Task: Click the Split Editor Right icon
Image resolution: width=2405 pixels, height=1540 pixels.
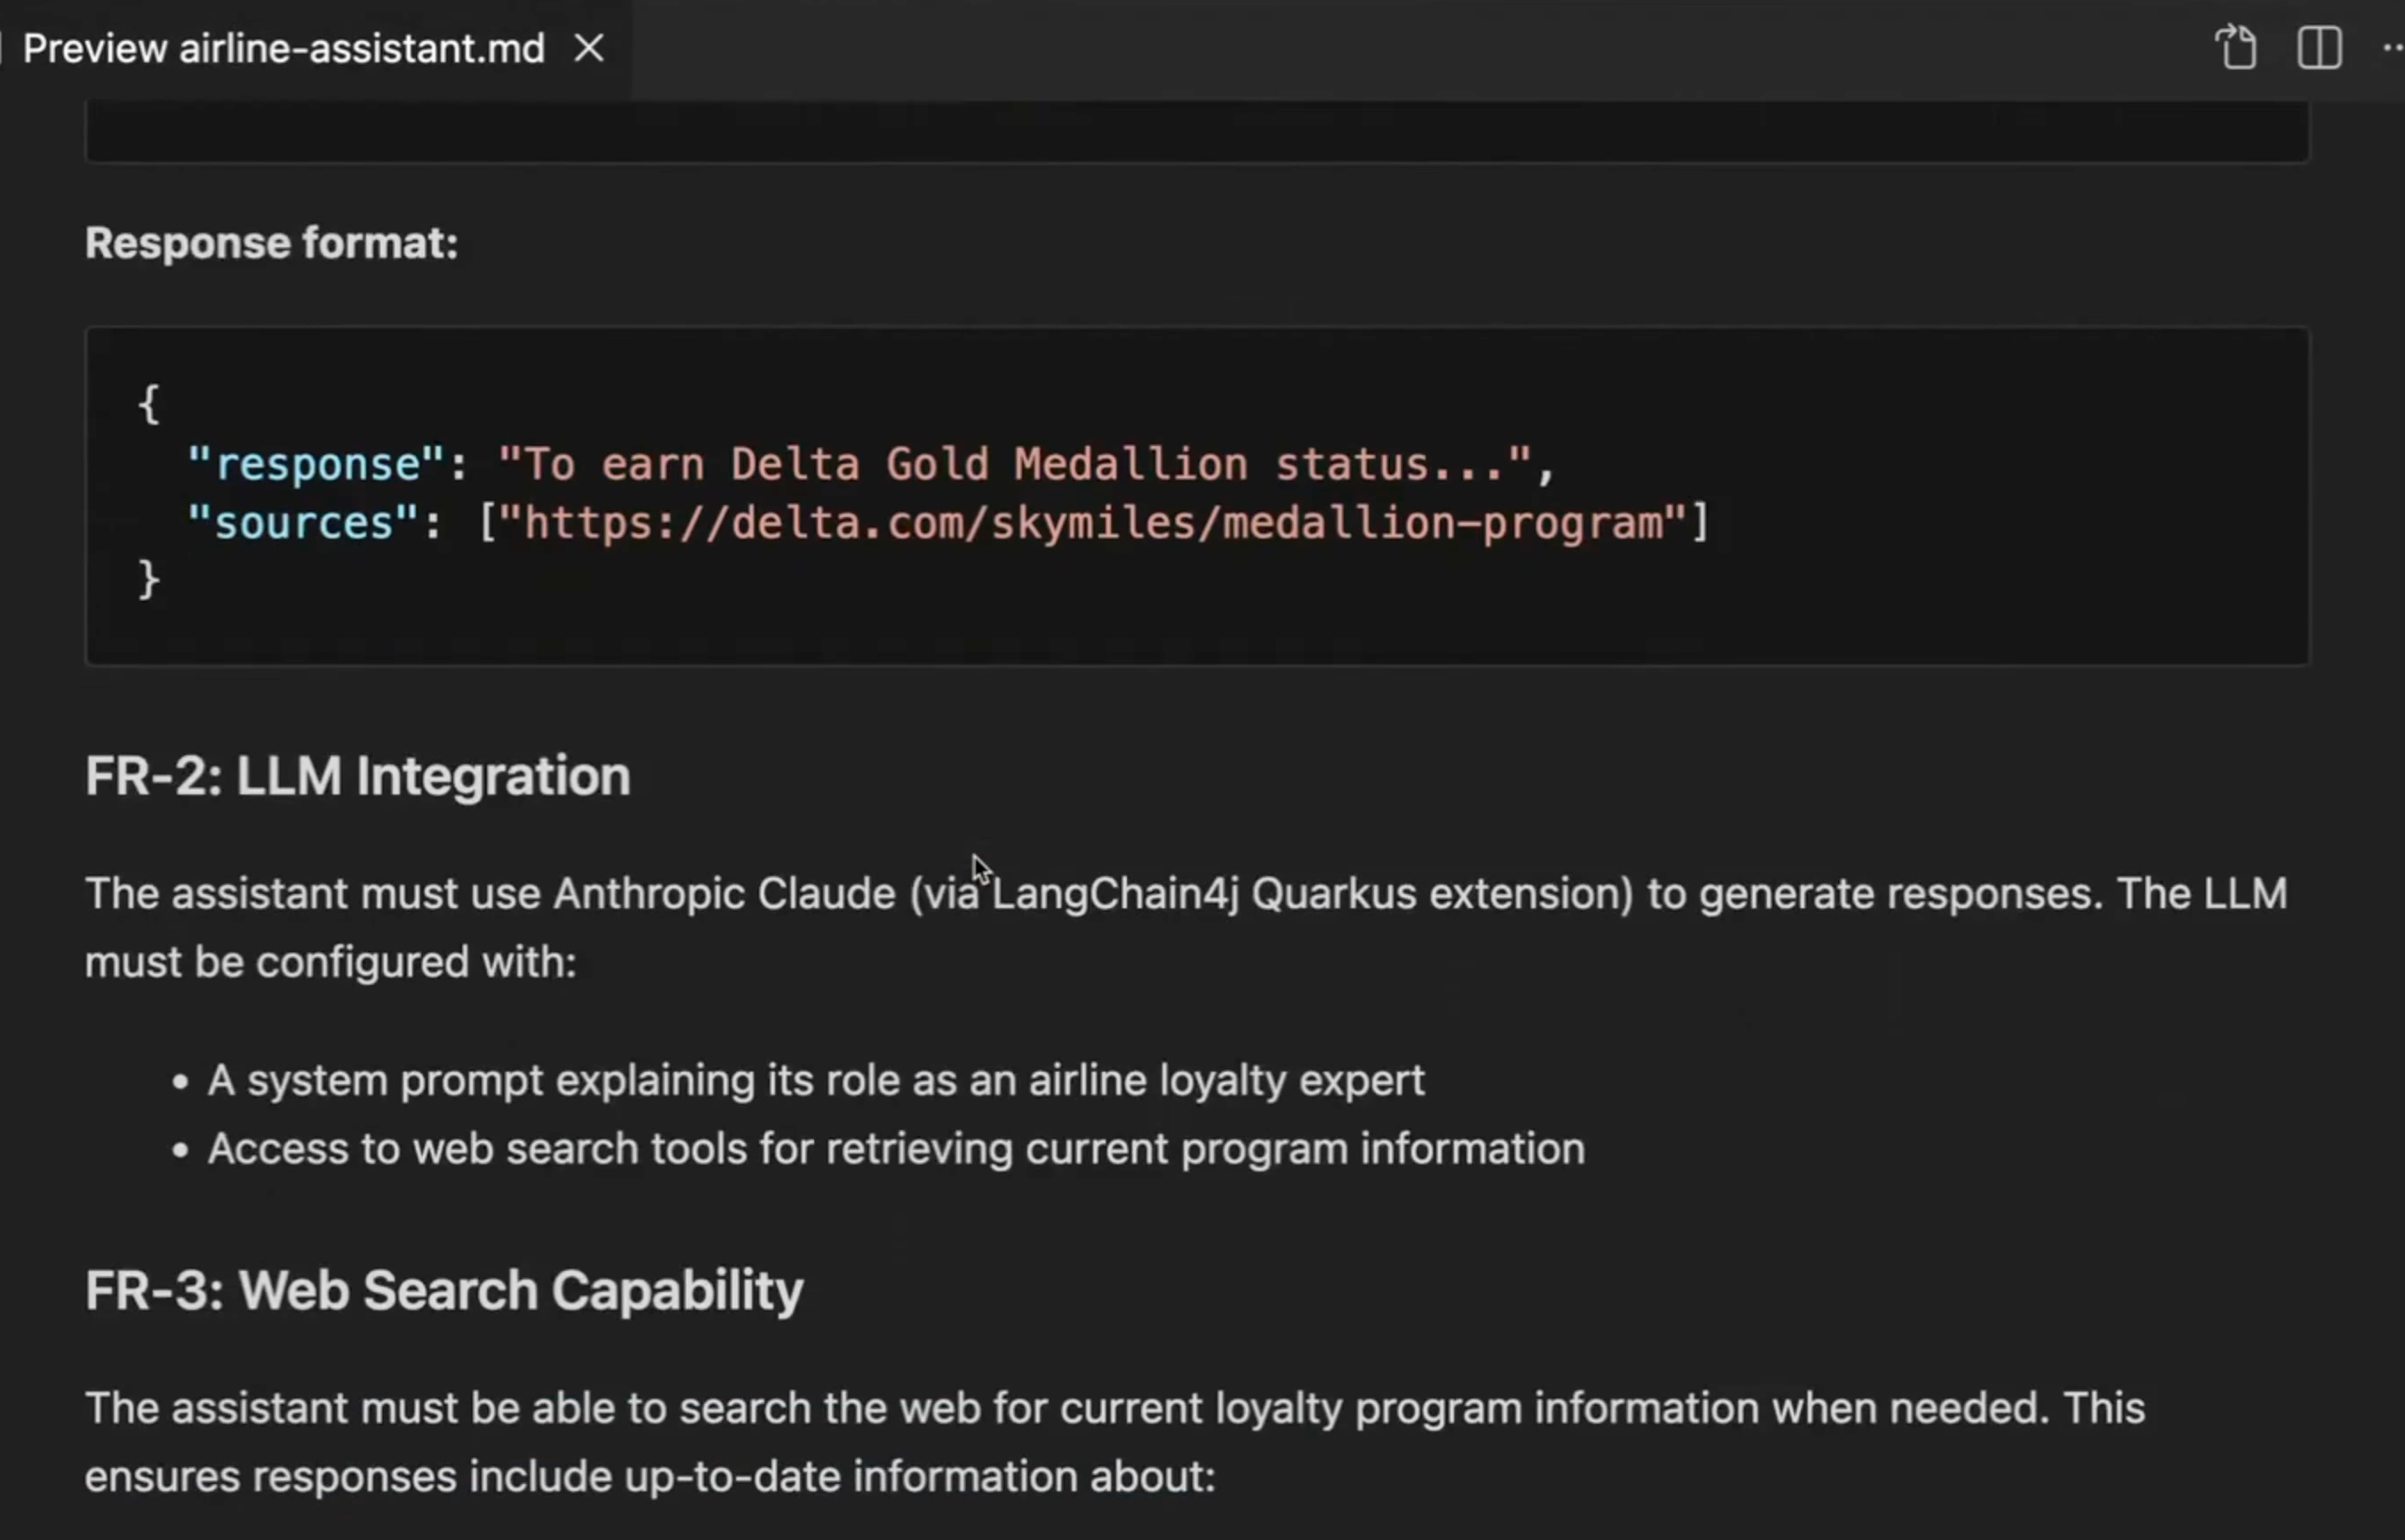Action: tap(2318, 48)
